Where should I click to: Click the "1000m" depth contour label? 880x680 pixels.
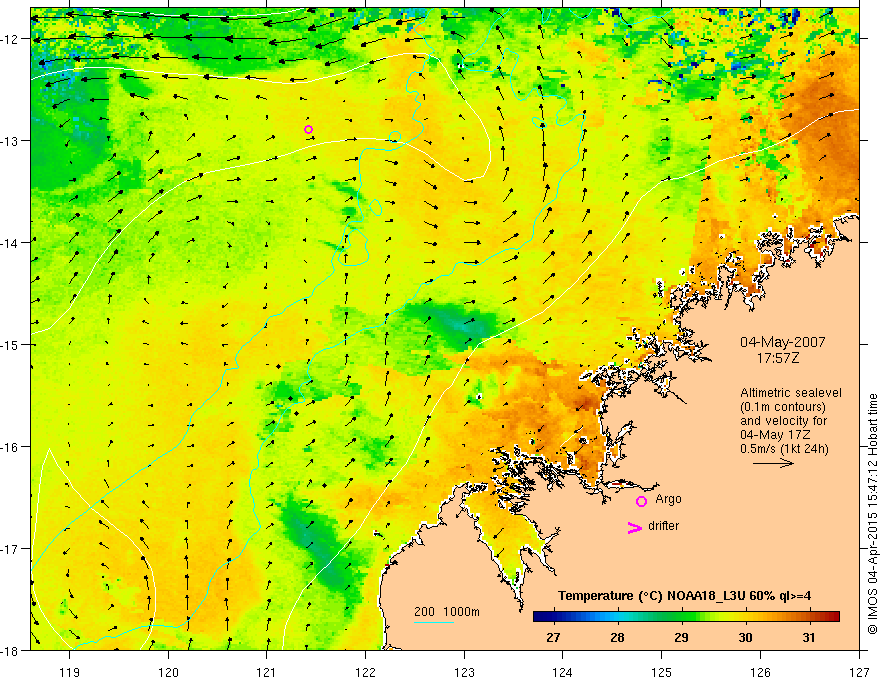462,612
